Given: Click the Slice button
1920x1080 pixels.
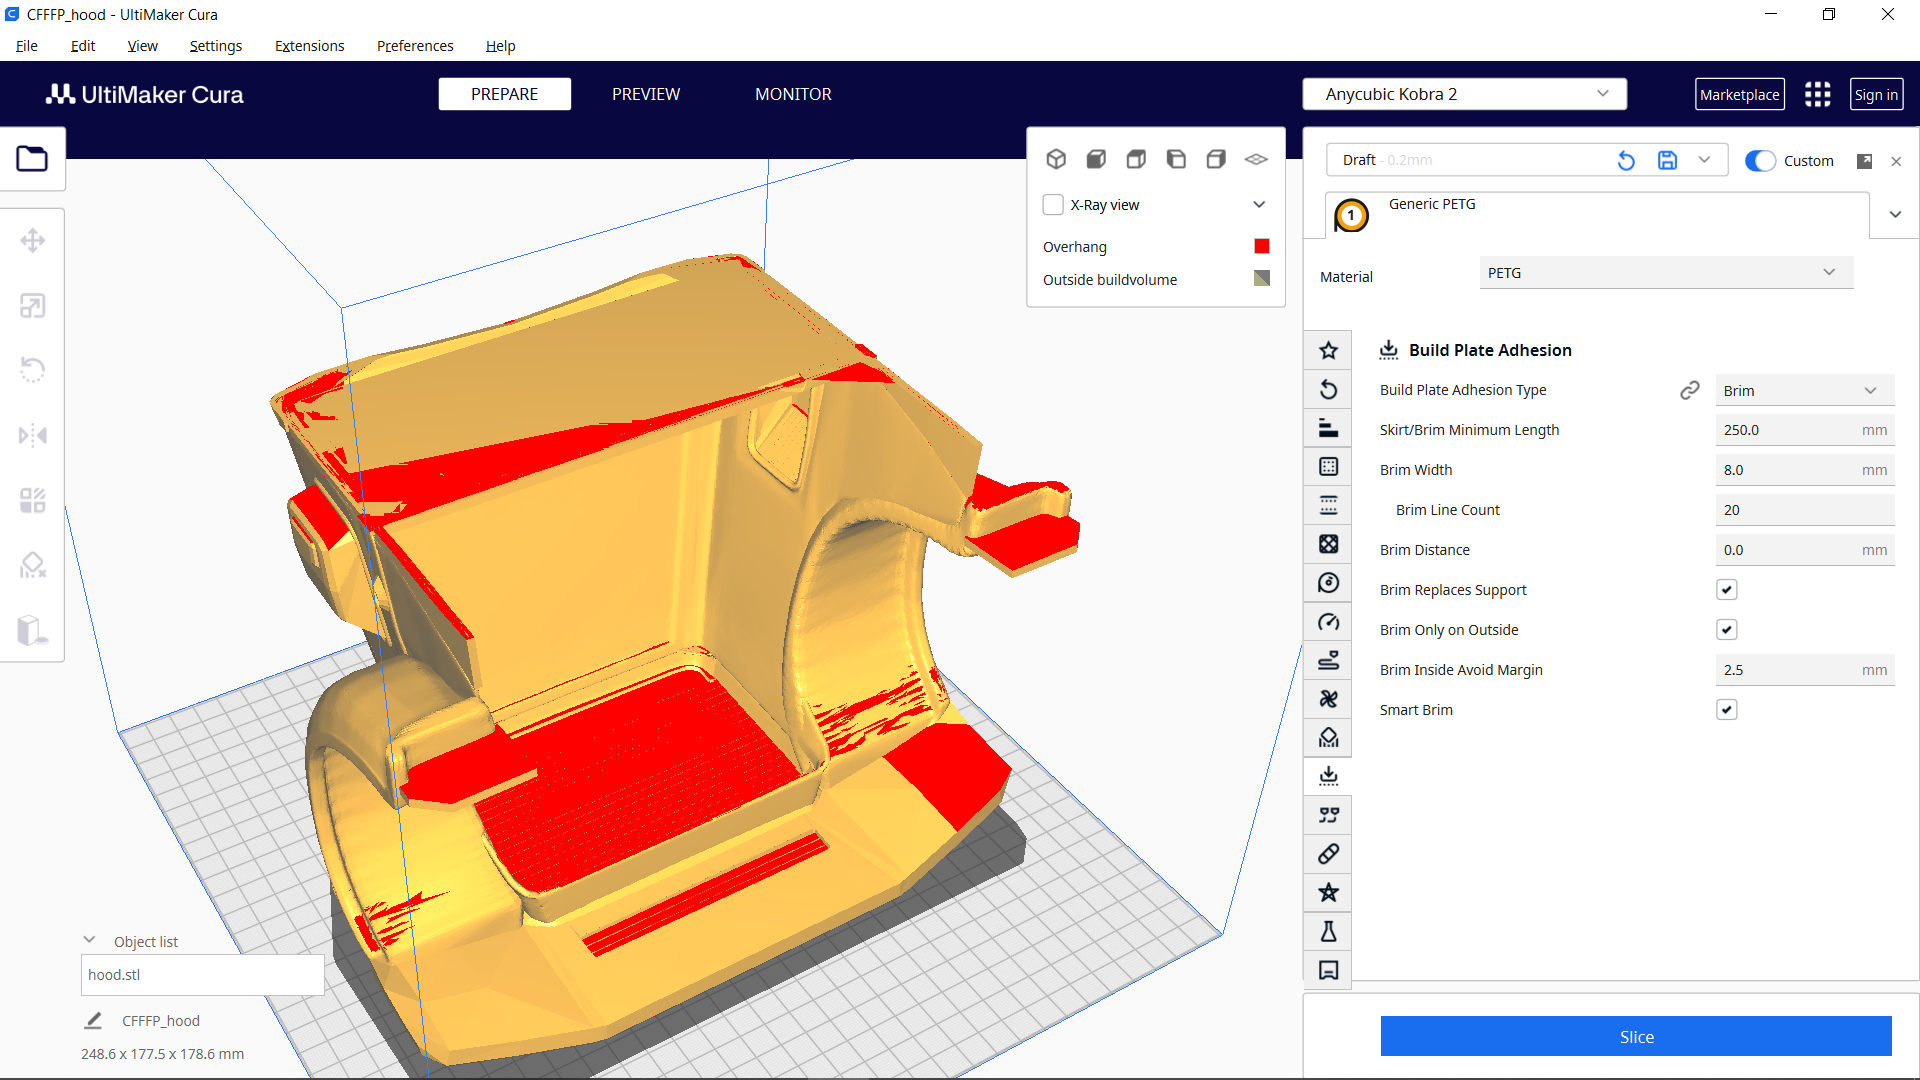Looking at the screenshot, I should (1636, 1037).
